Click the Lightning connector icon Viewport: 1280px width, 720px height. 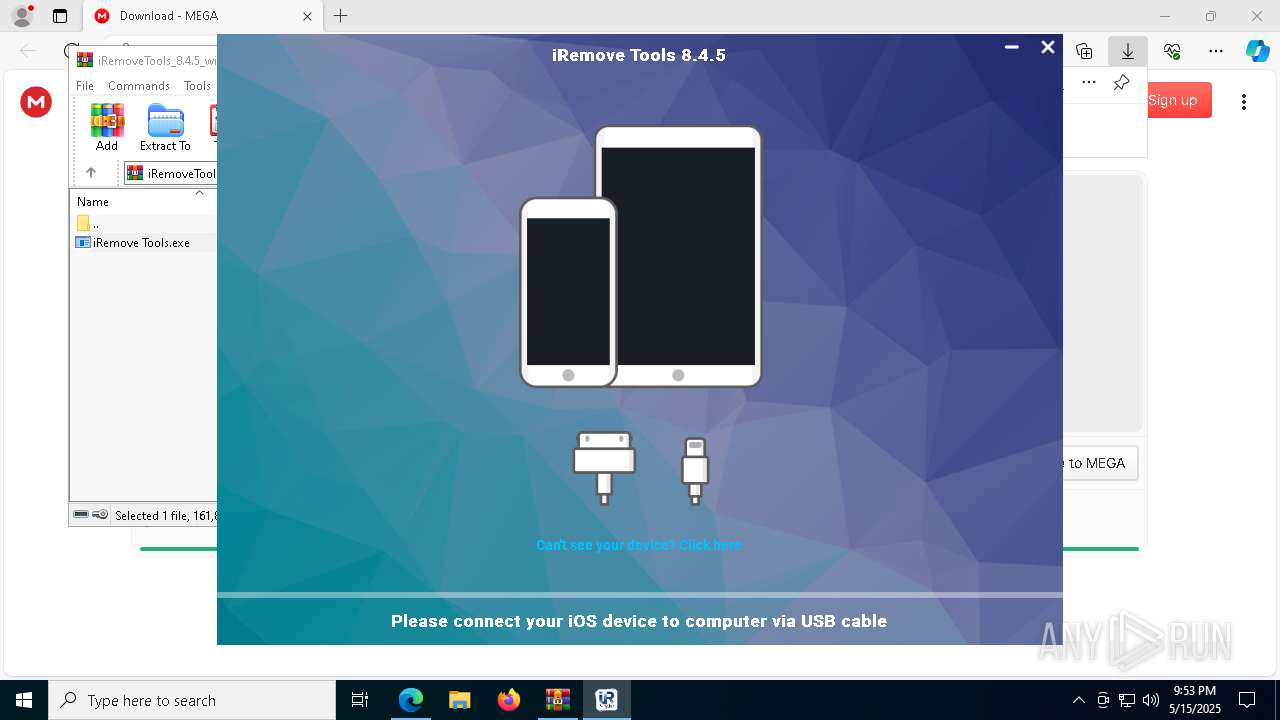click(695, 470)
